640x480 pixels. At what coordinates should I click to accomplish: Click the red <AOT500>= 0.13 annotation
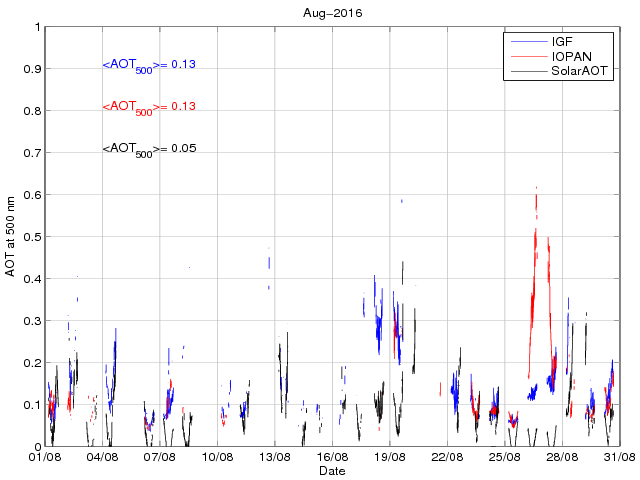[x=149, y=107]
